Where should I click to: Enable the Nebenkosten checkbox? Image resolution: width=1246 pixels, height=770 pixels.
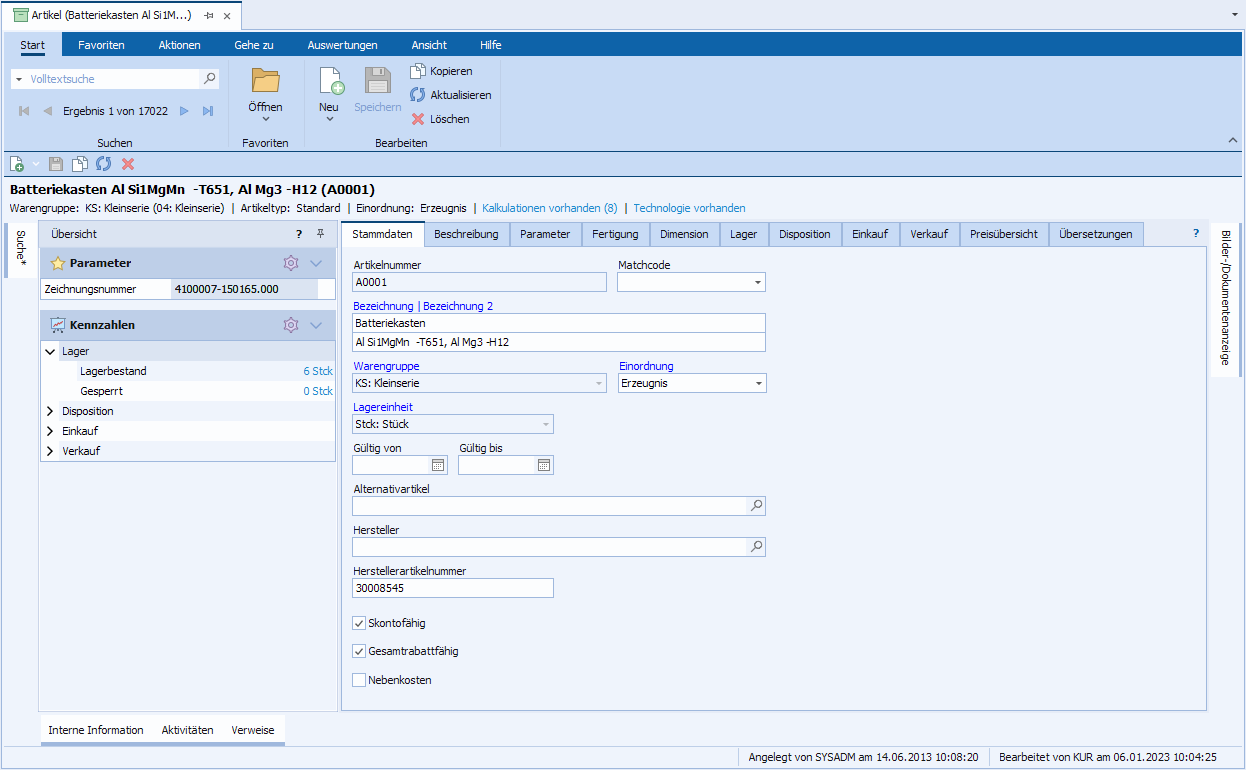coord(360,680)
